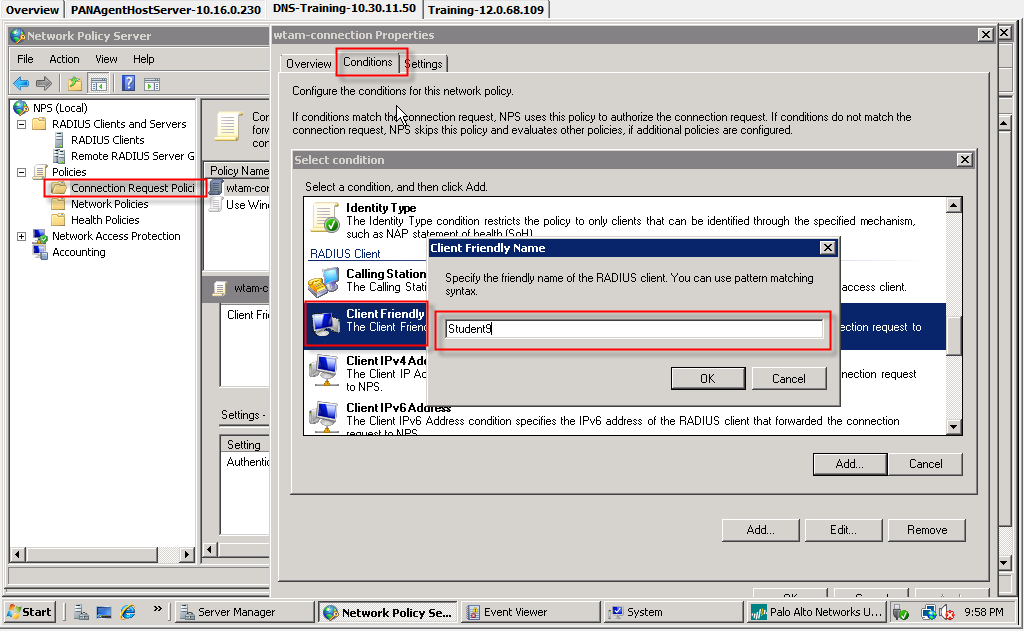
Task: Open PANAgentHostServer-10.16.0.230 tab
Action: pyautogui.click(x=165, y=10)
